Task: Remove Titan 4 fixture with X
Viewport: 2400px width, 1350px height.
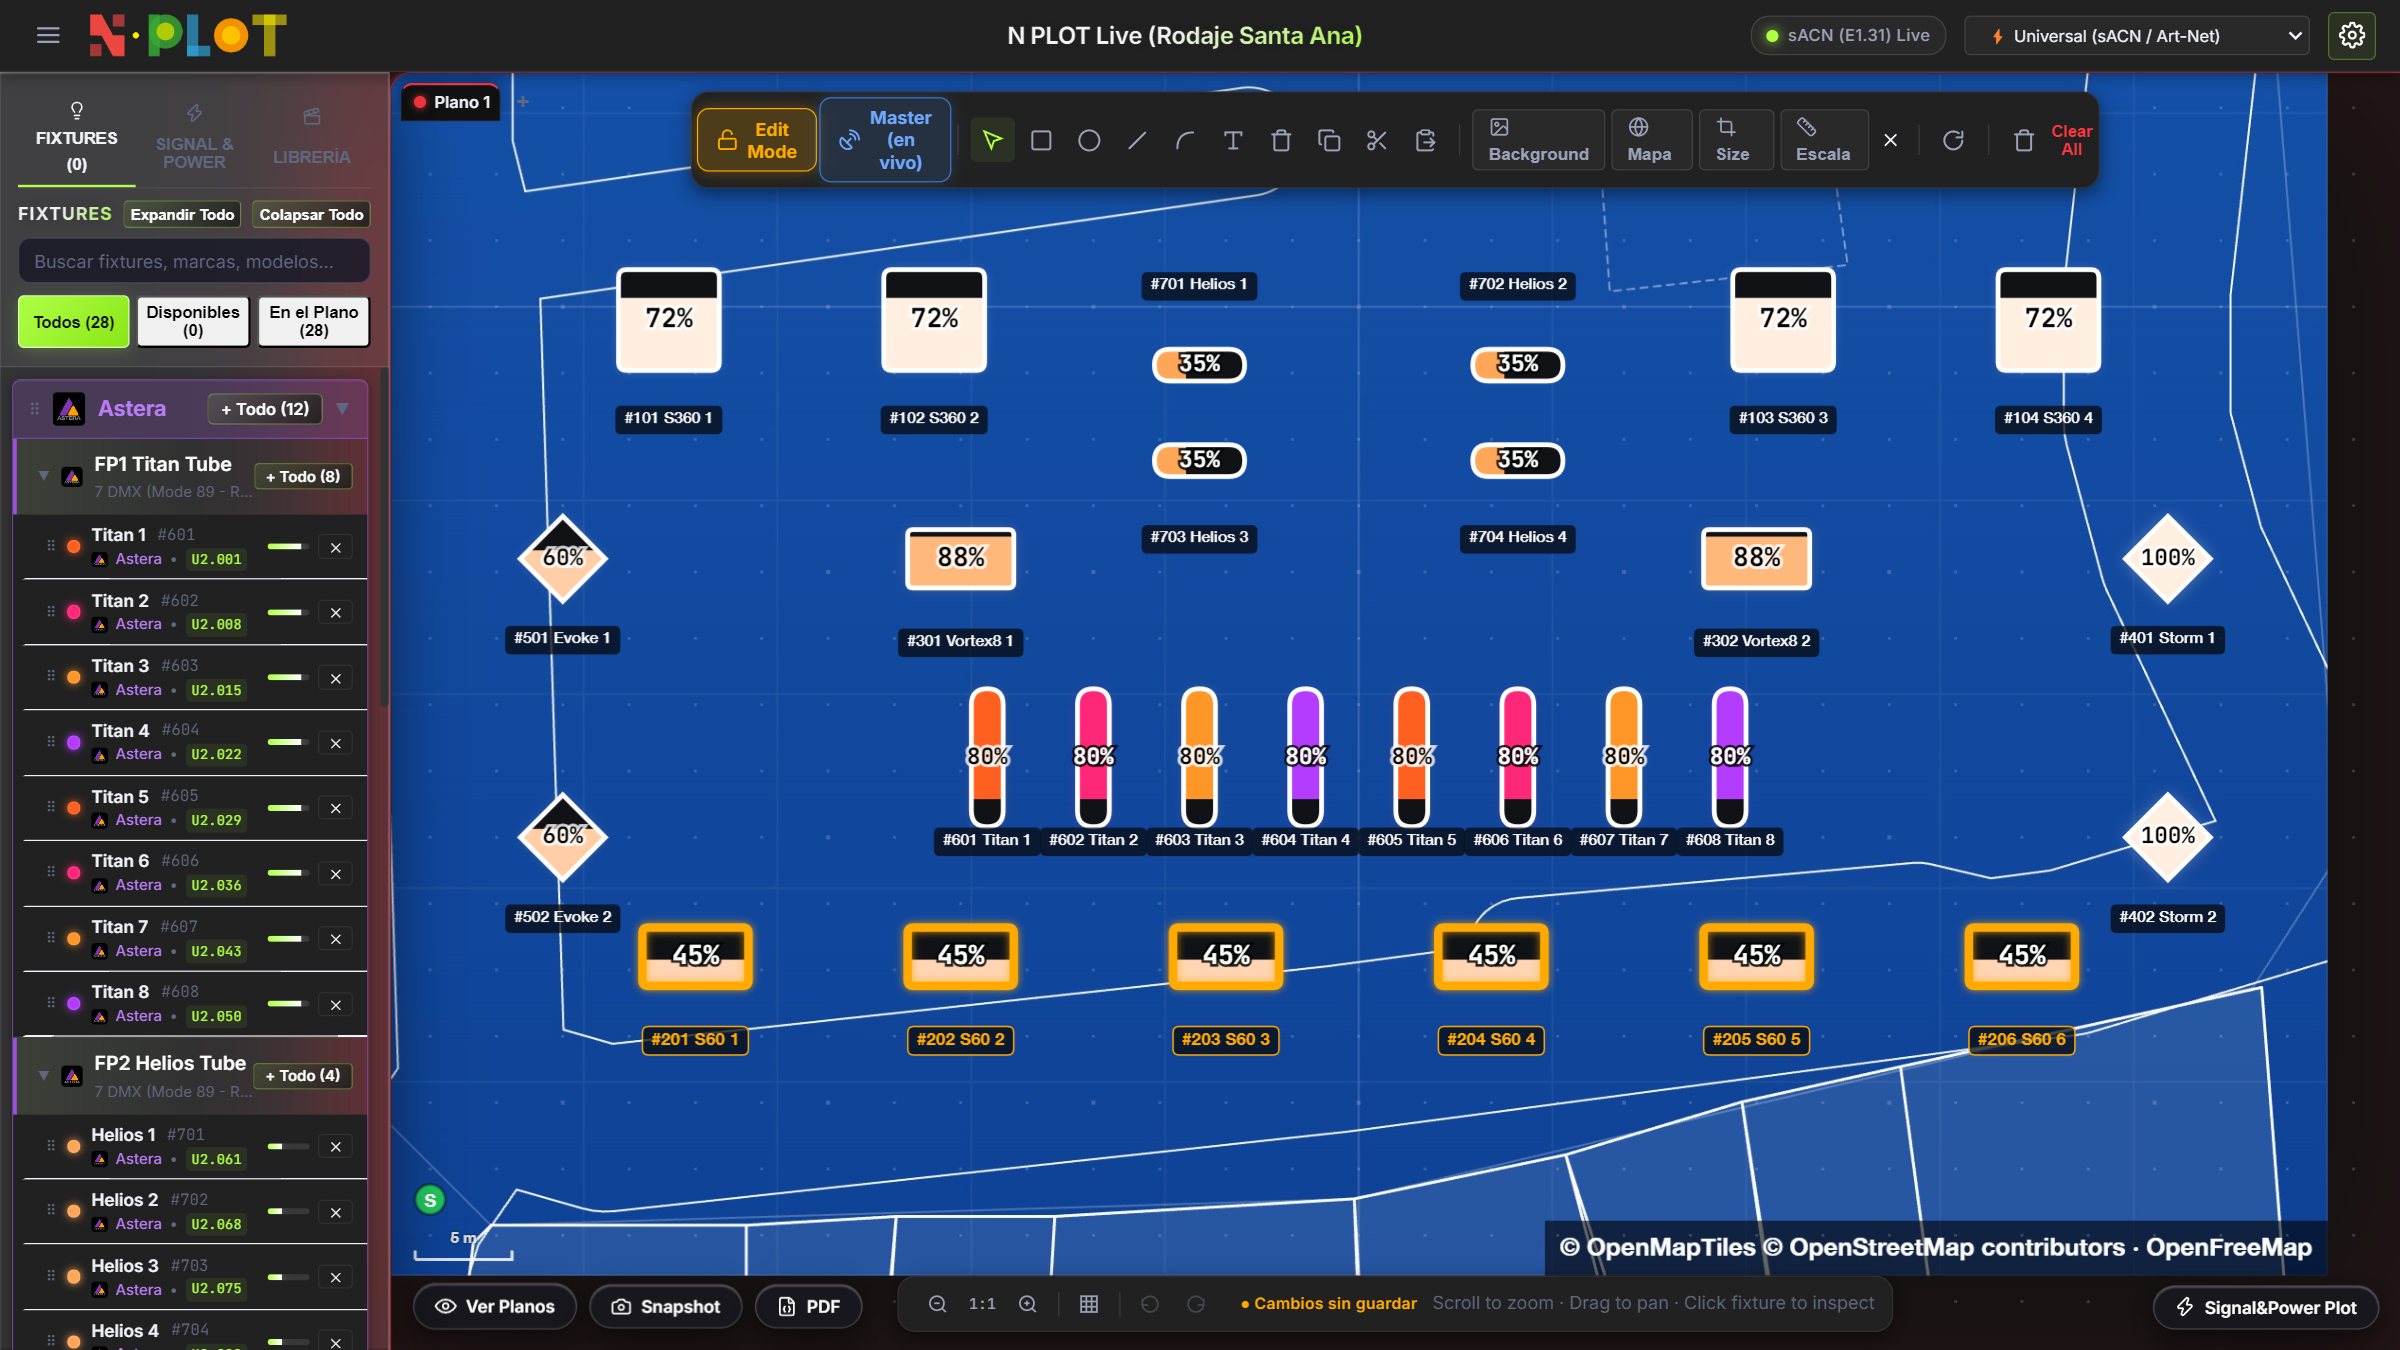Action: [x=336, y=743]
